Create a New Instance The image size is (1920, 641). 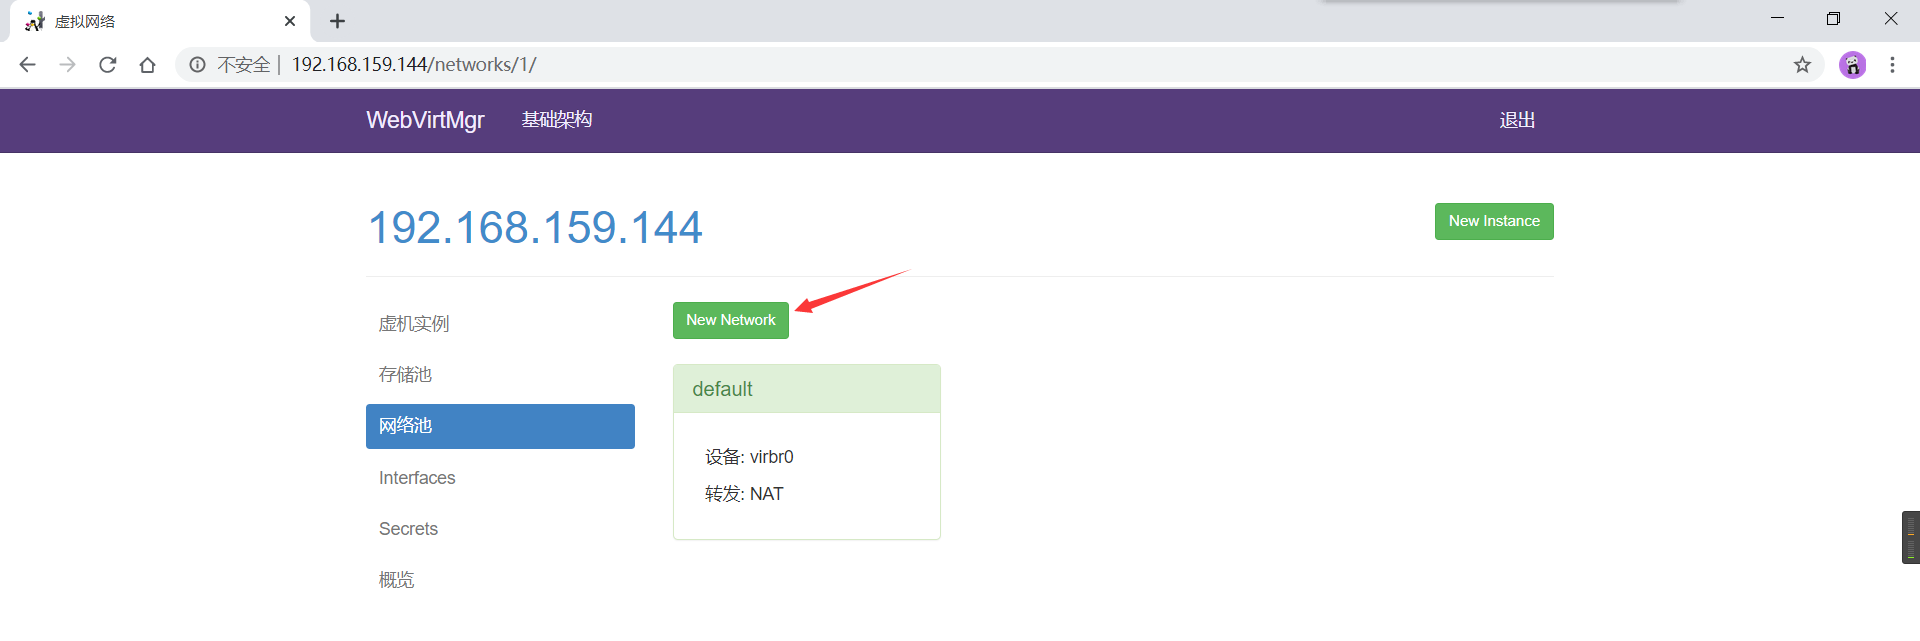tap(1494, 221)
